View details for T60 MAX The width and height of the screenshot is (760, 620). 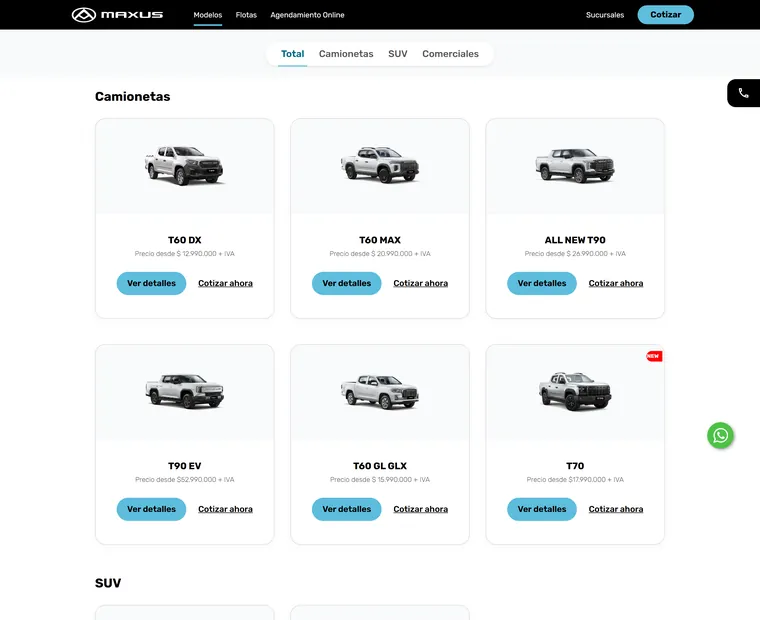coord(347,284)
